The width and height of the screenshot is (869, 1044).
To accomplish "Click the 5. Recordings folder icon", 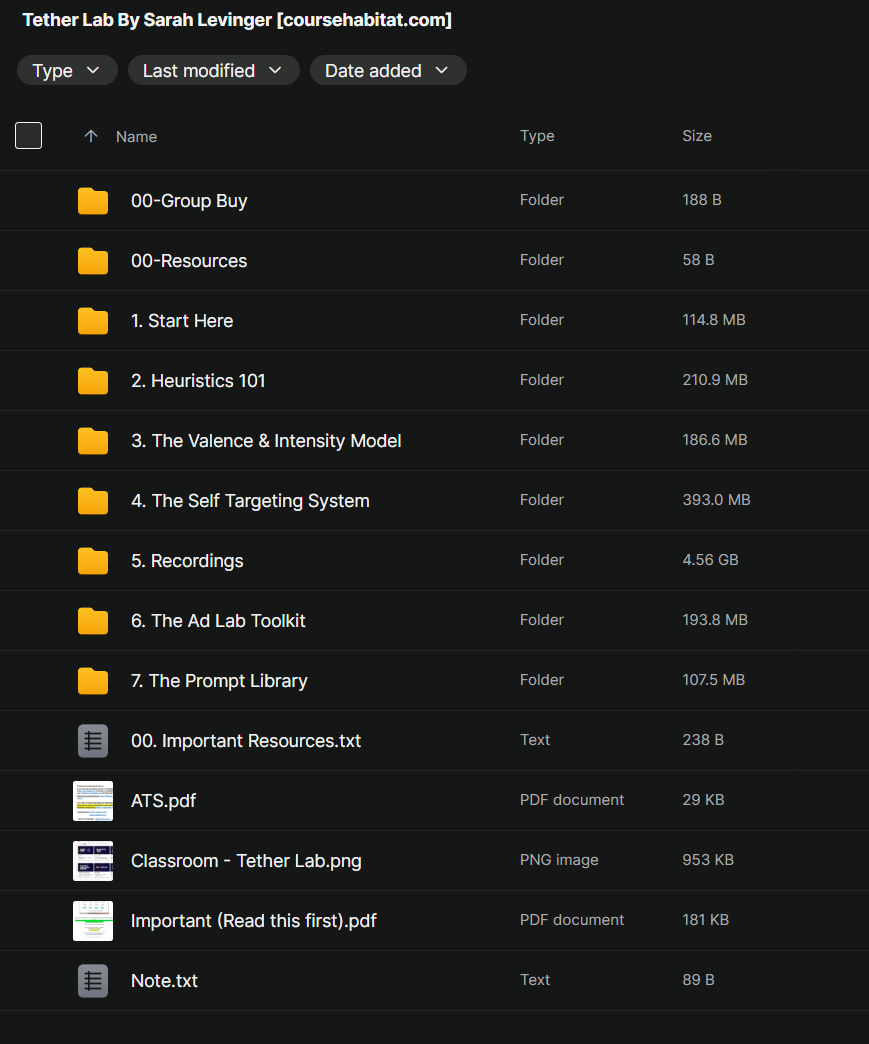I will (x=93, y=561).
